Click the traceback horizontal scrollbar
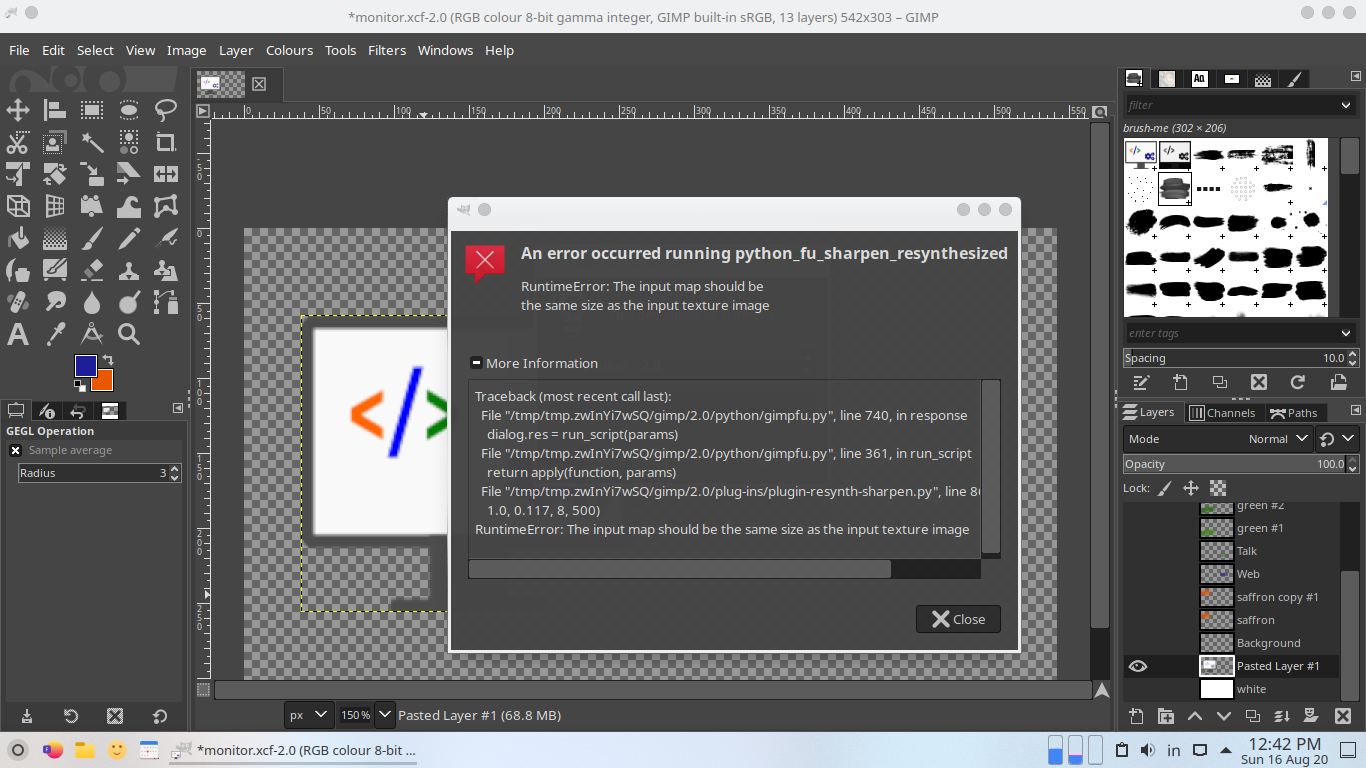 coord(680,569)
